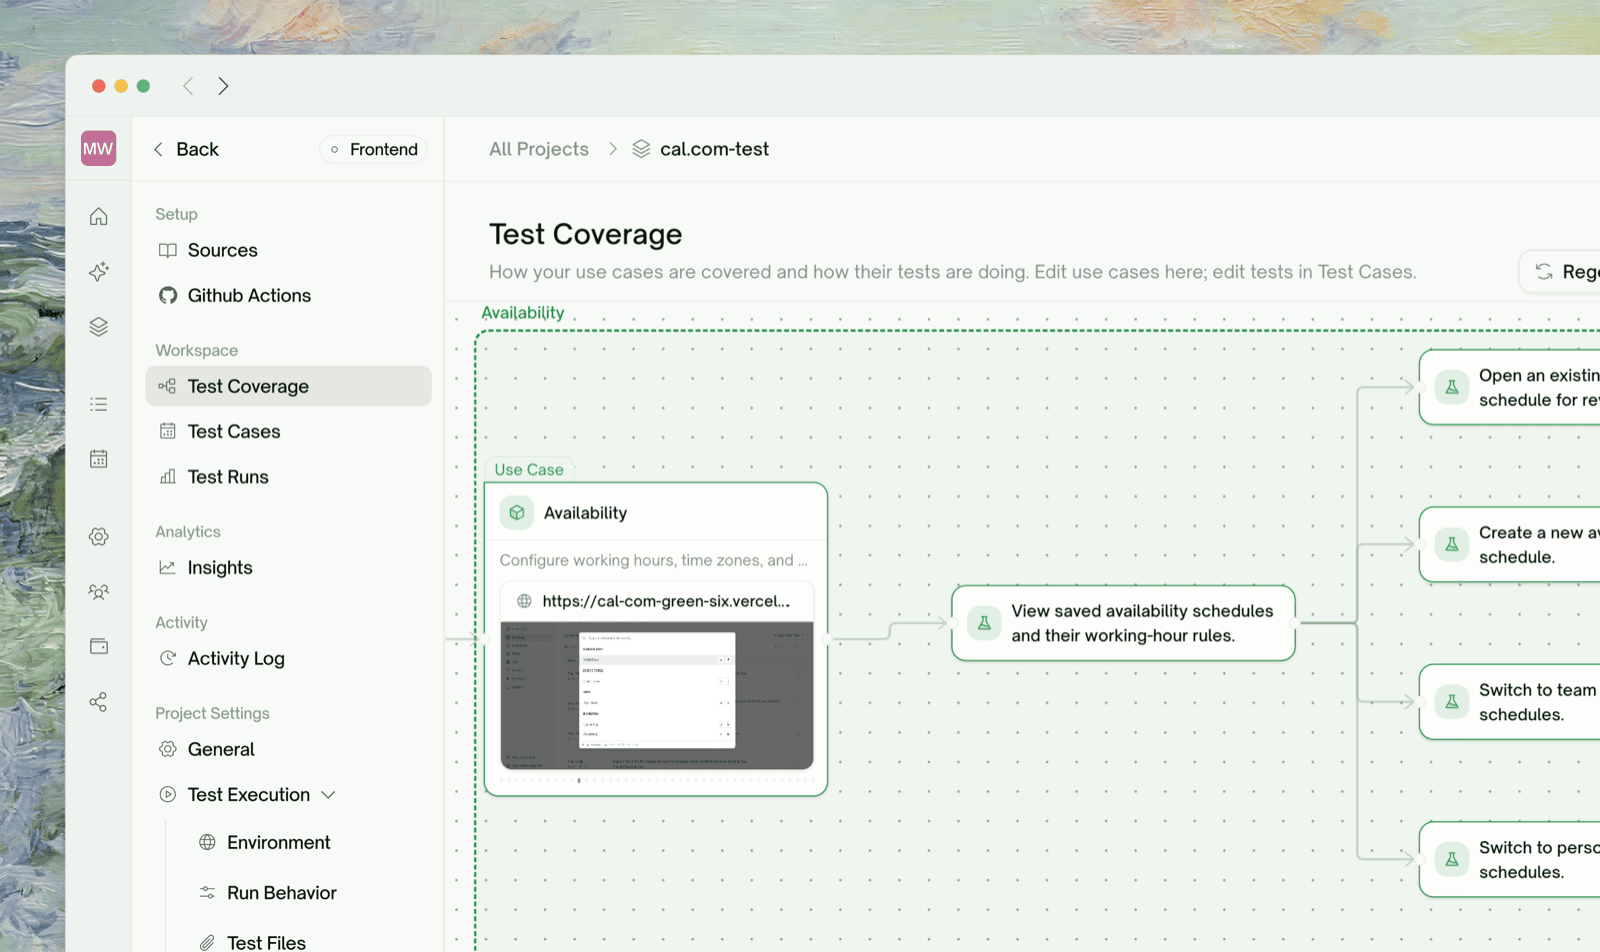Go to Home in the icon rail
The height and width of the screenshot is (952, 1600).
click(x=98, y=216)
